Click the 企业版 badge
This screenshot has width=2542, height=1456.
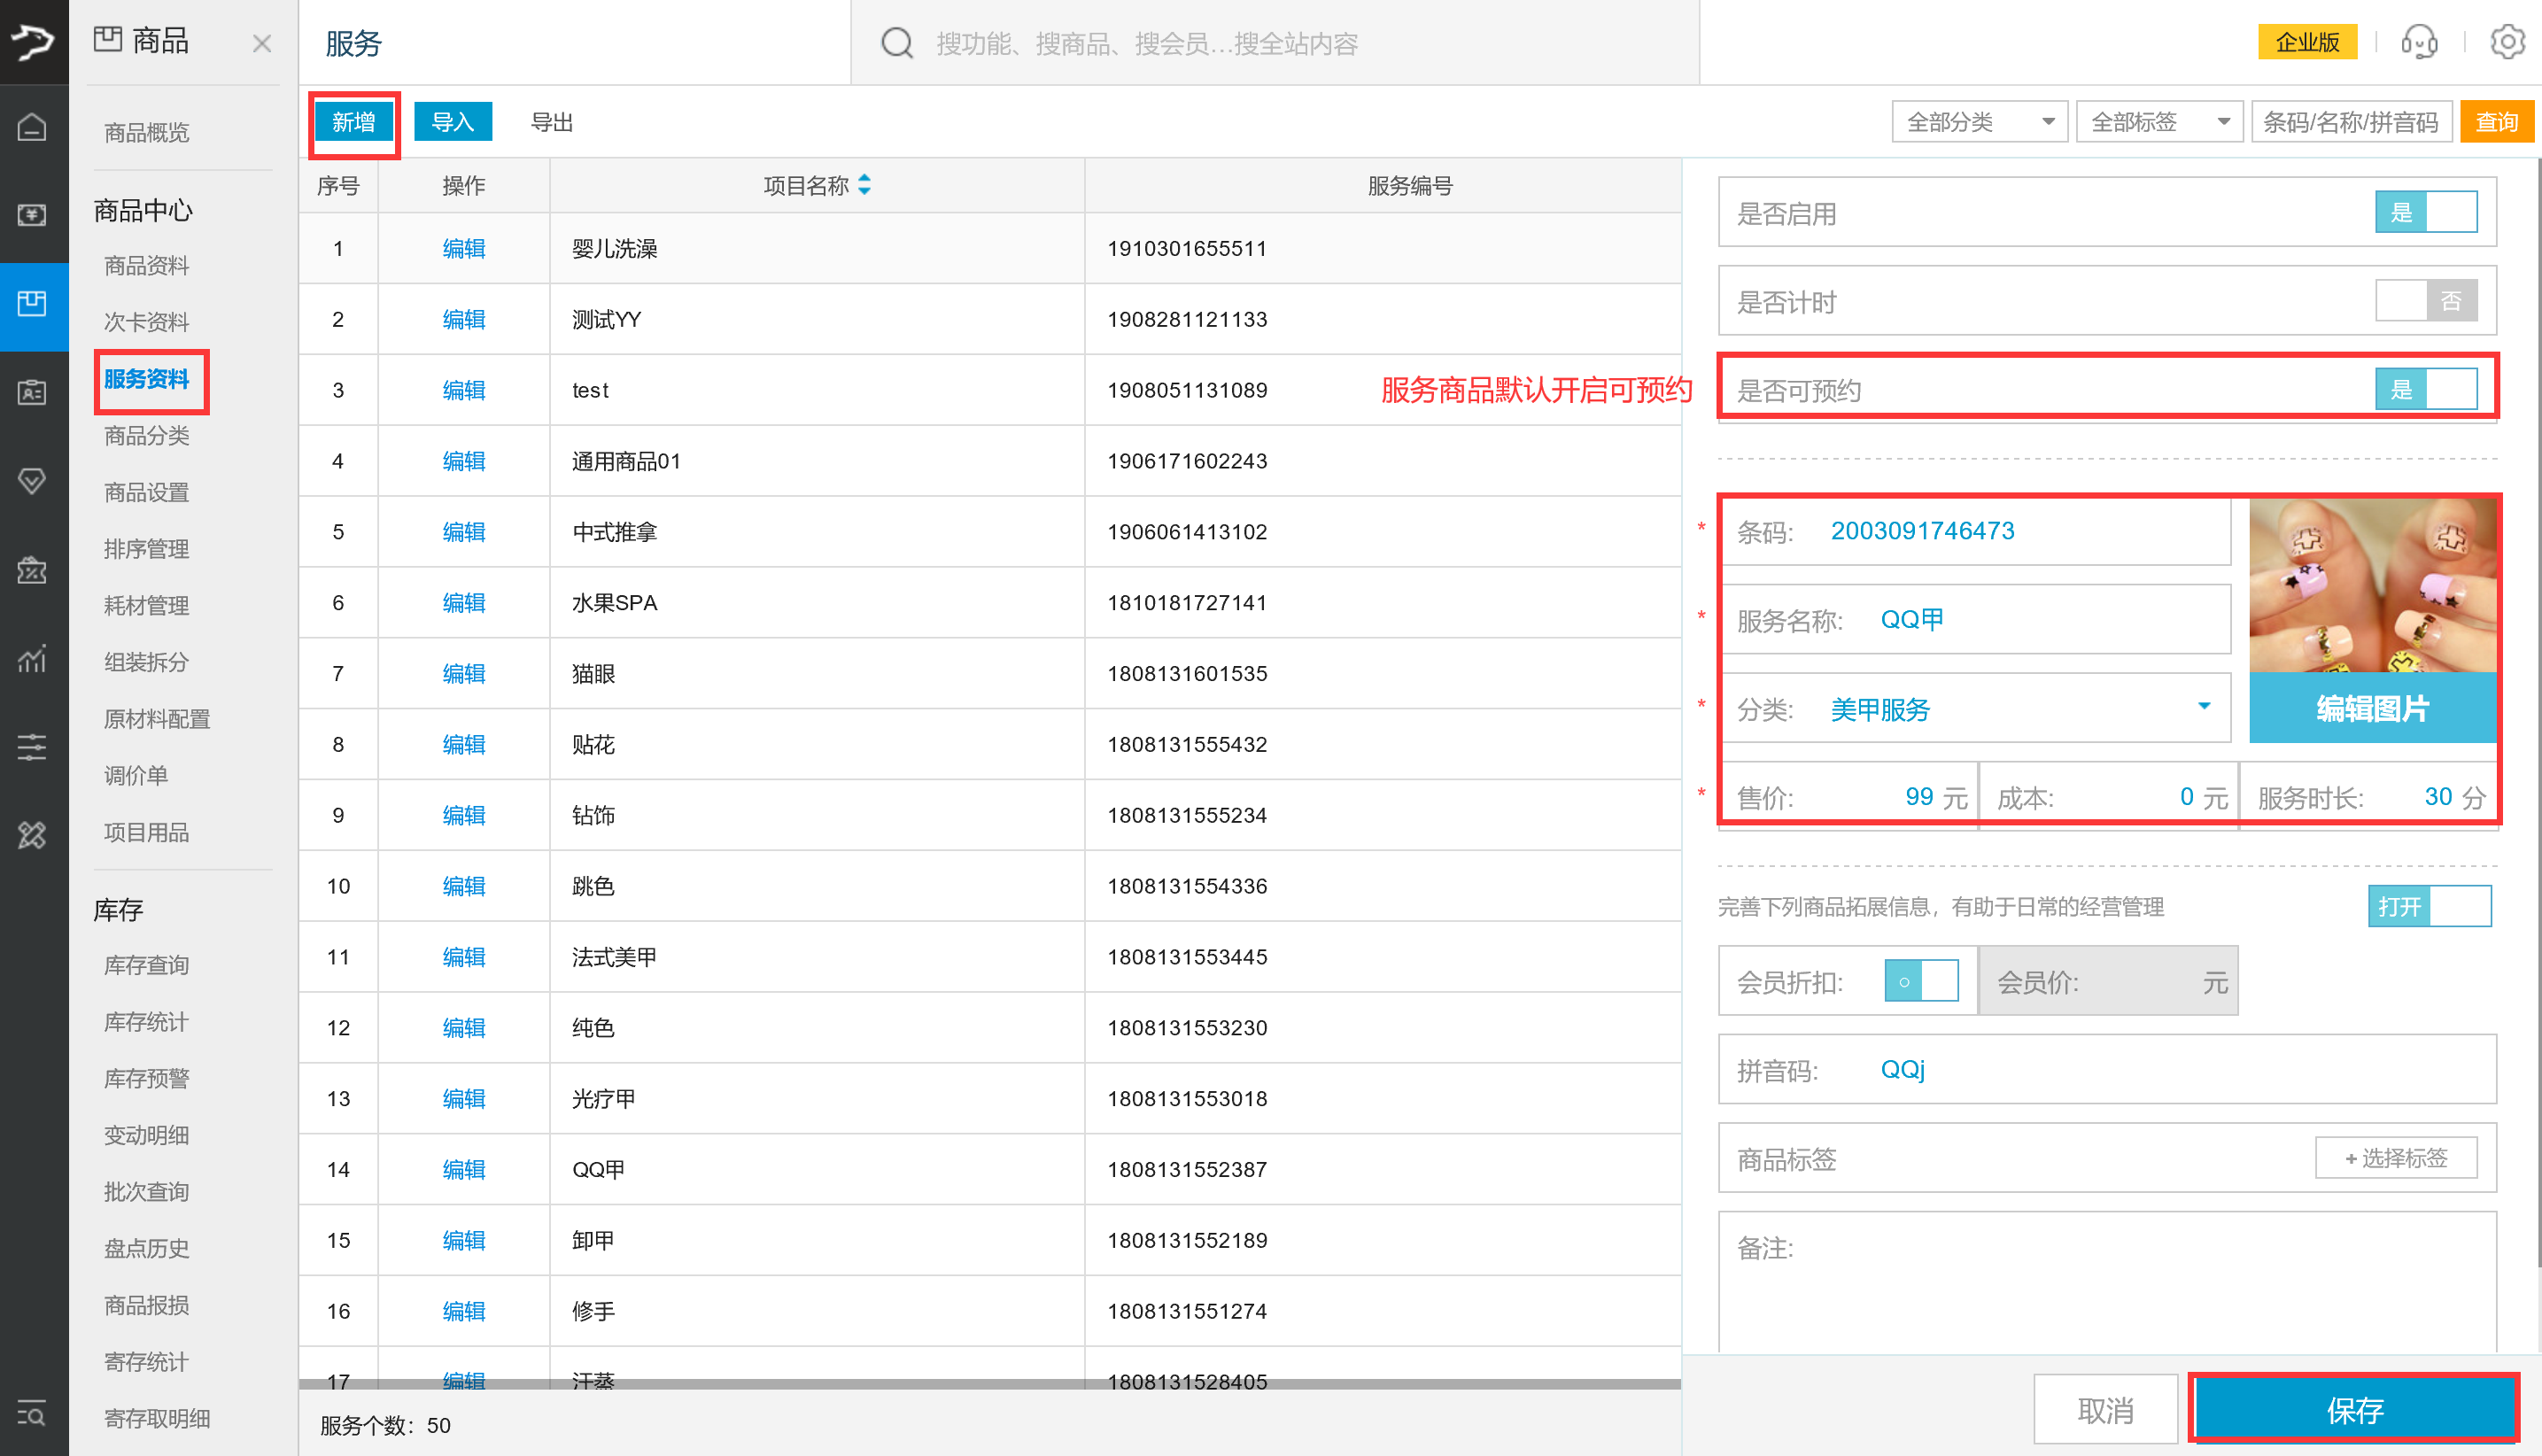[2307, 42]
